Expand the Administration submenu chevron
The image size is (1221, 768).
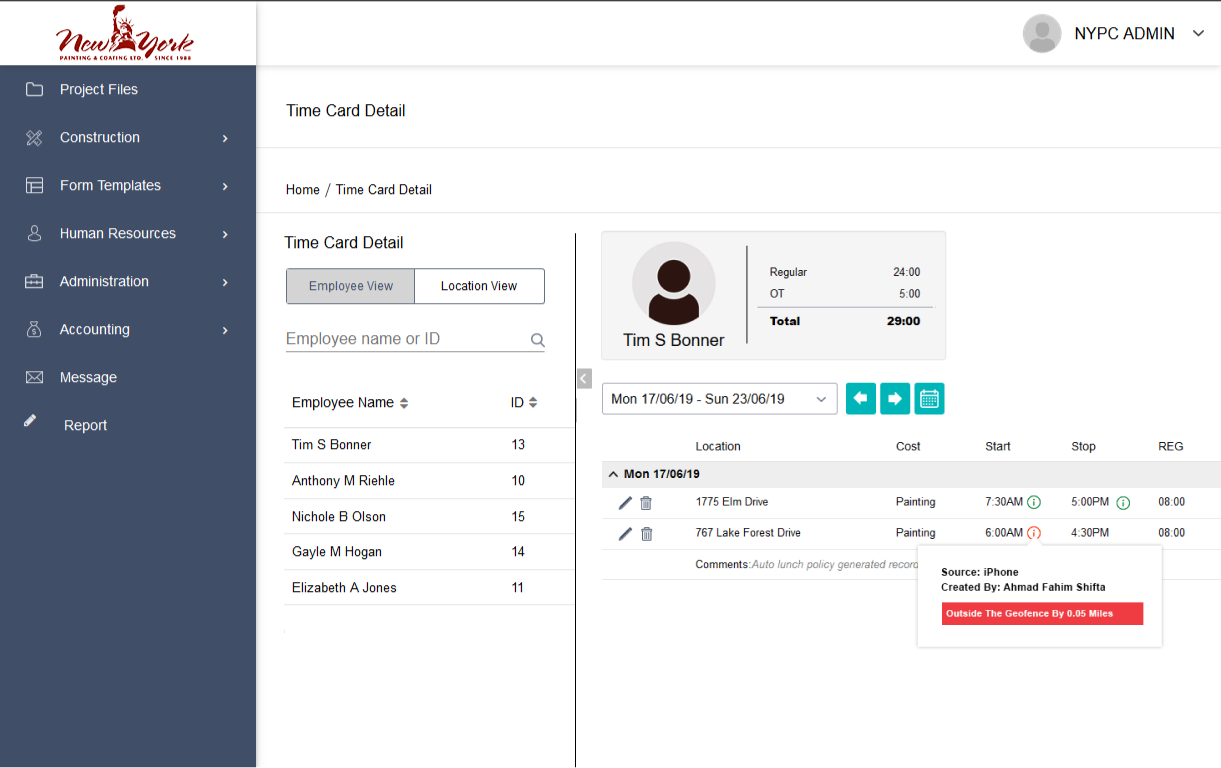click(225, 282)
